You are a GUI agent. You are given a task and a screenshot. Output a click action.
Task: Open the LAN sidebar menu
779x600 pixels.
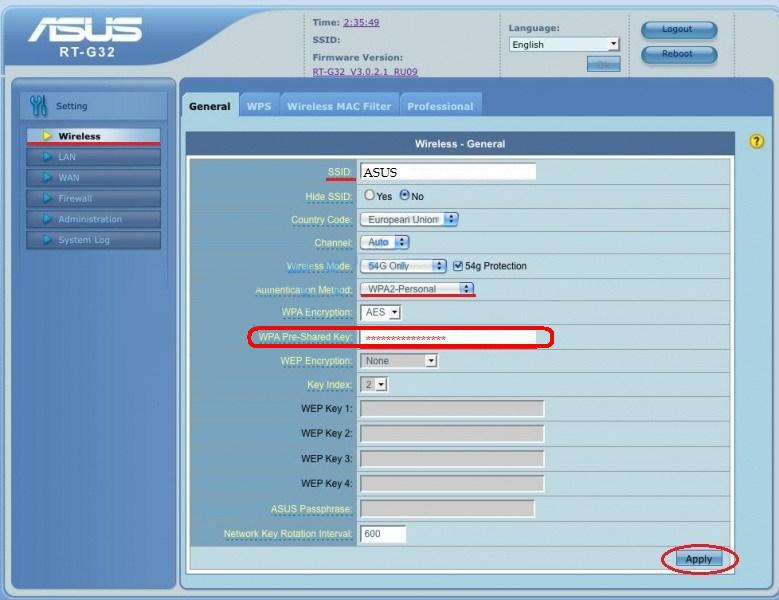(x=93, y=156)
